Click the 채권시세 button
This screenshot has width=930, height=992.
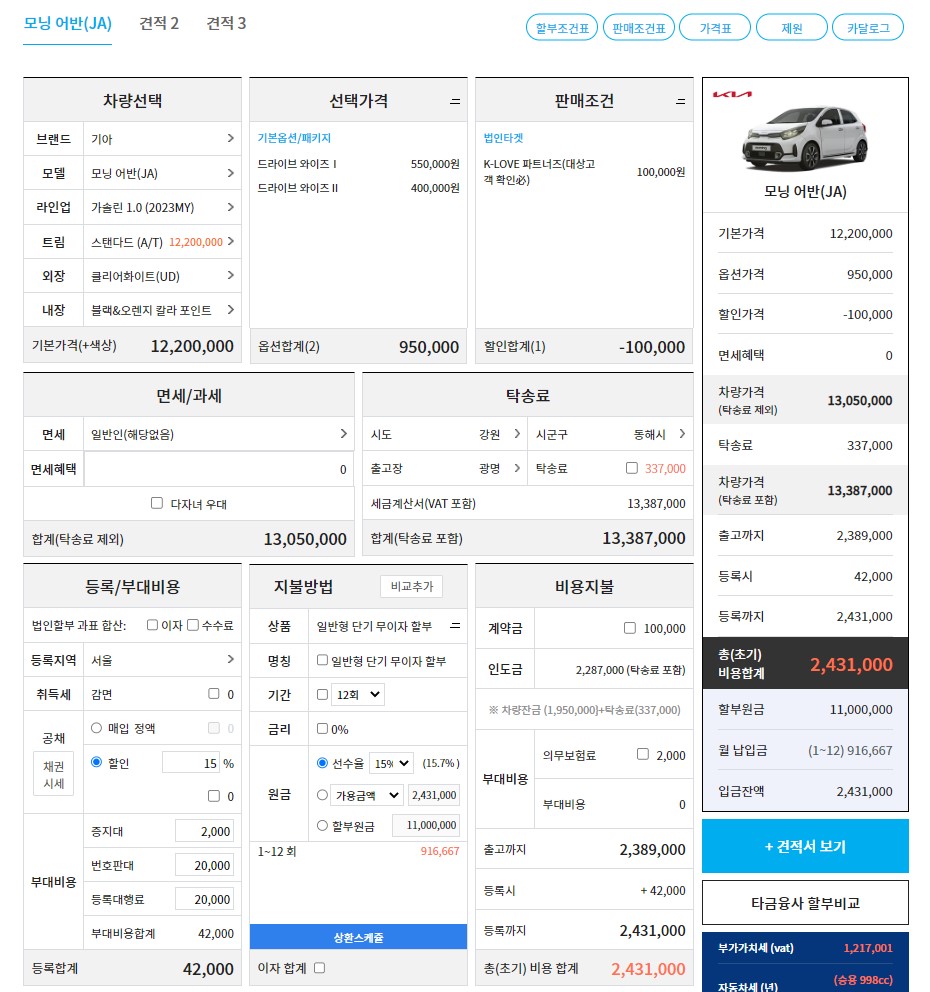(54, 774)
